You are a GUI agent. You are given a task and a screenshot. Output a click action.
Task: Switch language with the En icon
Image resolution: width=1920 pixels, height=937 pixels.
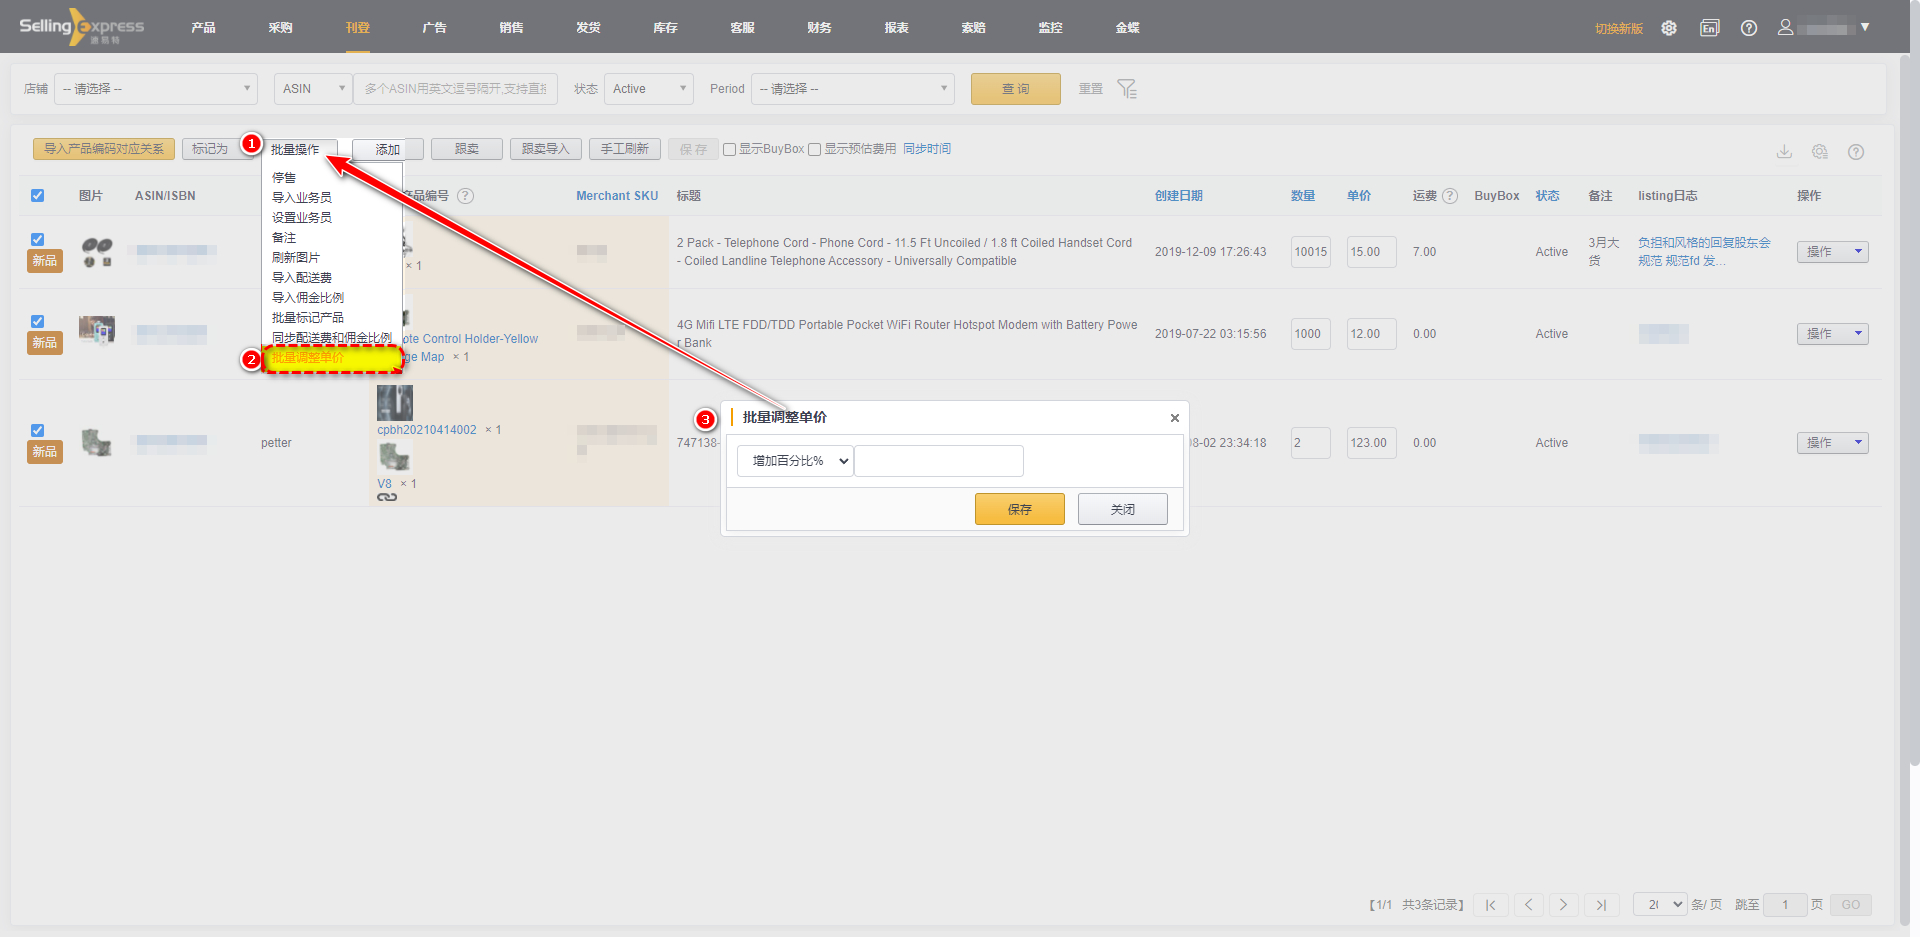1709,28
